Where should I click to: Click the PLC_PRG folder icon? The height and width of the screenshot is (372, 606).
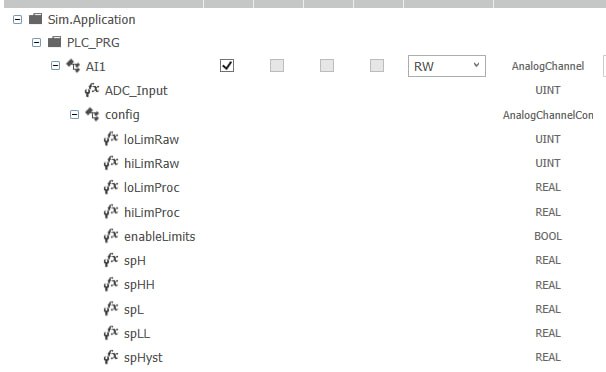(54, 42)
